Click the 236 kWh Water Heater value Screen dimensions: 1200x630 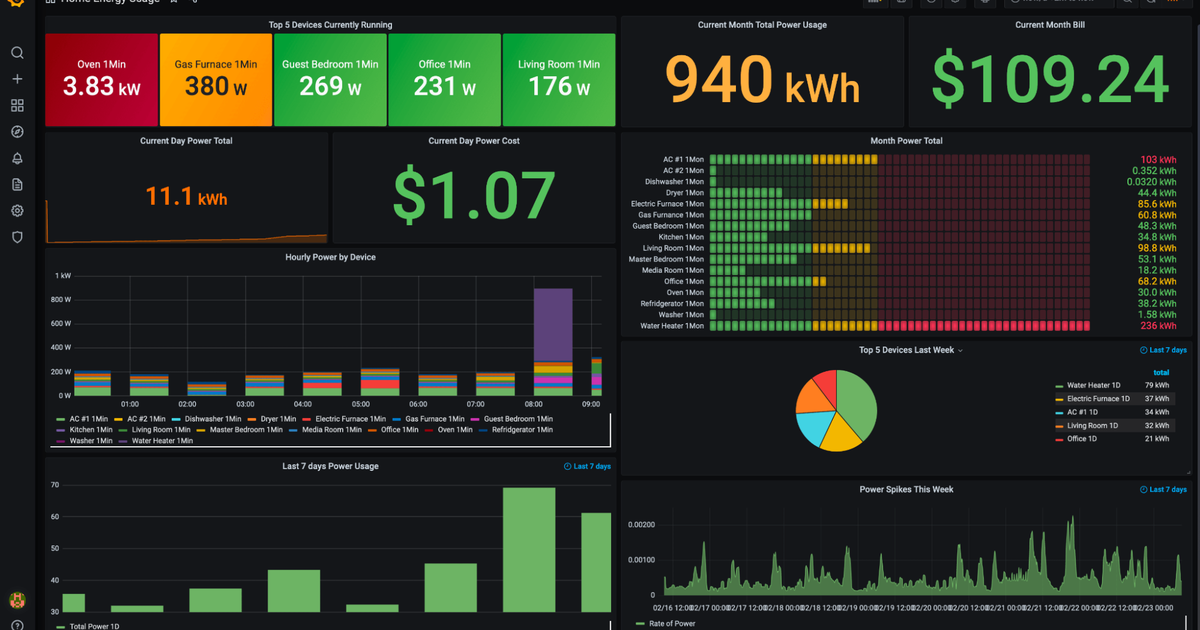[x=1156, y=326]
